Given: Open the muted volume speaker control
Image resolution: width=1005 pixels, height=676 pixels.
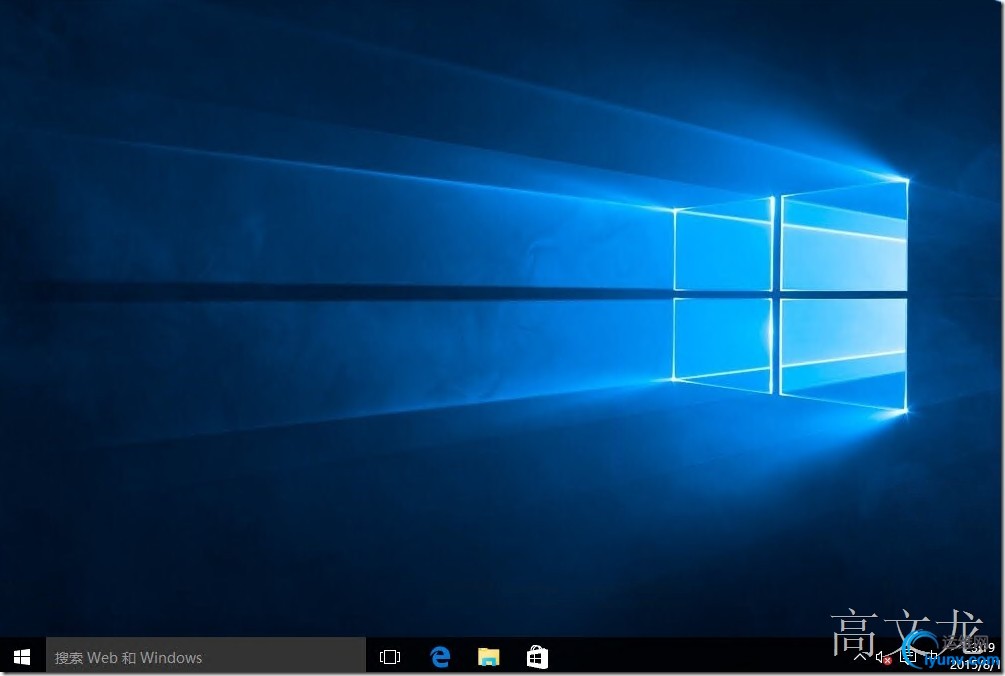Looking at the screenshot, I should 882,658.
